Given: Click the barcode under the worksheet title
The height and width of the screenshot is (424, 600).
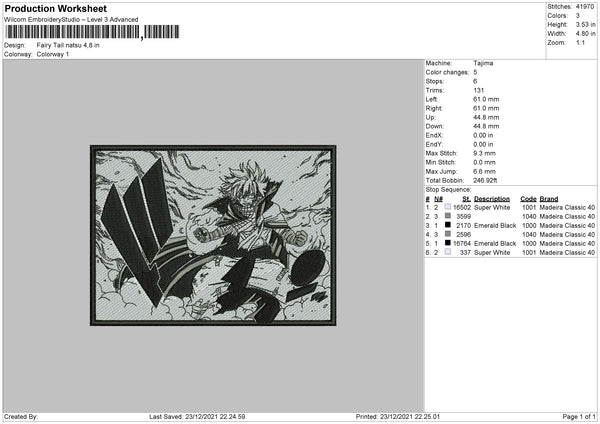Looking at the screenshot, I should click(92, 32).
